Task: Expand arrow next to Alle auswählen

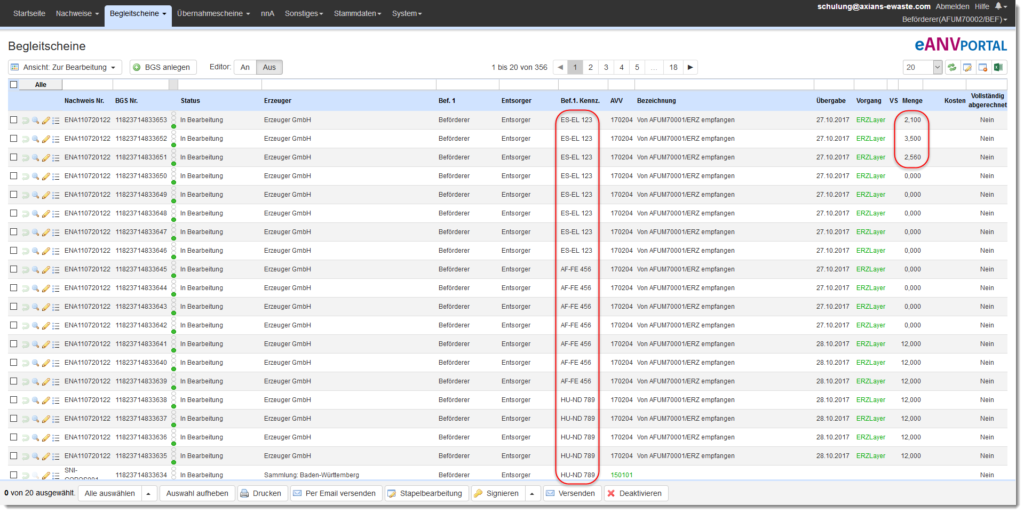Action: 148,493
